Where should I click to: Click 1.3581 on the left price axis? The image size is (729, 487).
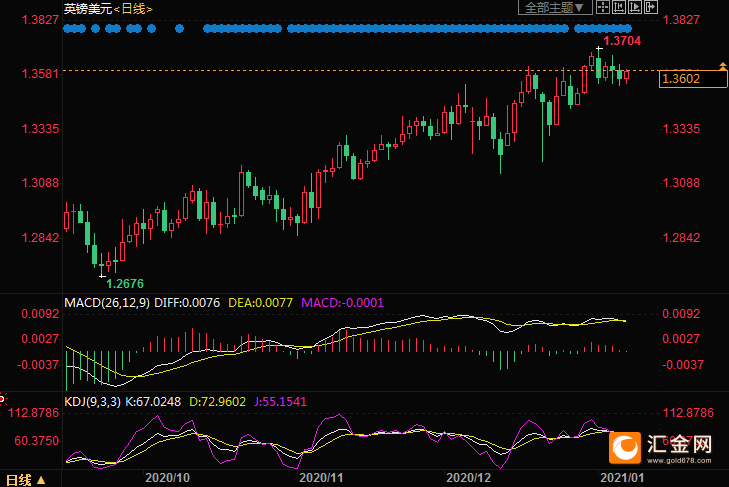40,74
